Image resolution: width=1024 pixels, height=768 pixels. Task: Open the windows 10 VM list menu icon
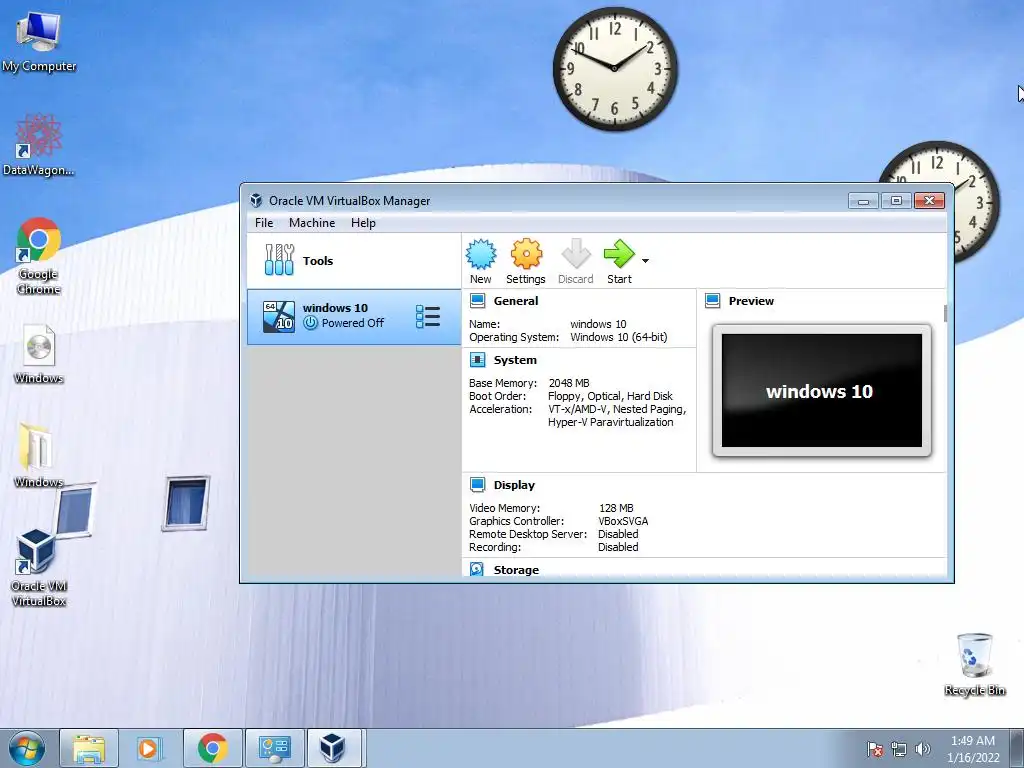click(x=428, y=316)
